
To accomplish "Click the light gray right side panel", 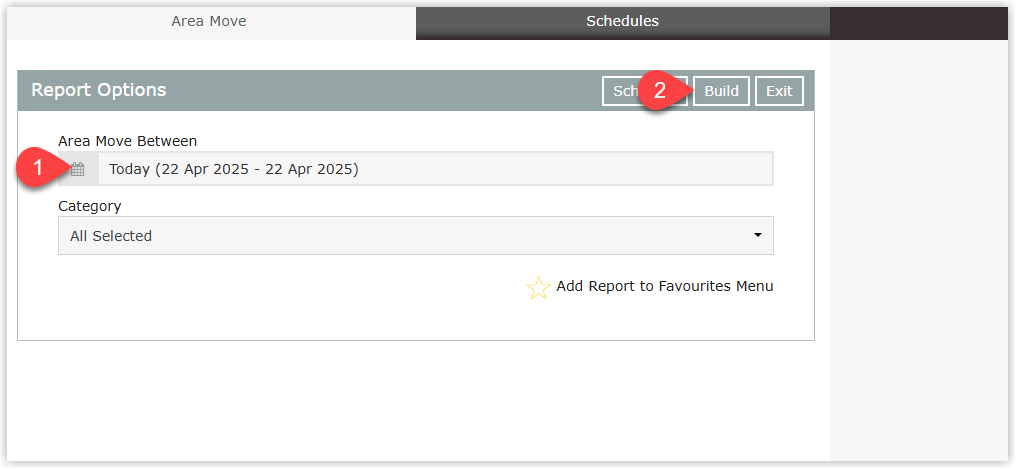I will click(x=919, y=250).
